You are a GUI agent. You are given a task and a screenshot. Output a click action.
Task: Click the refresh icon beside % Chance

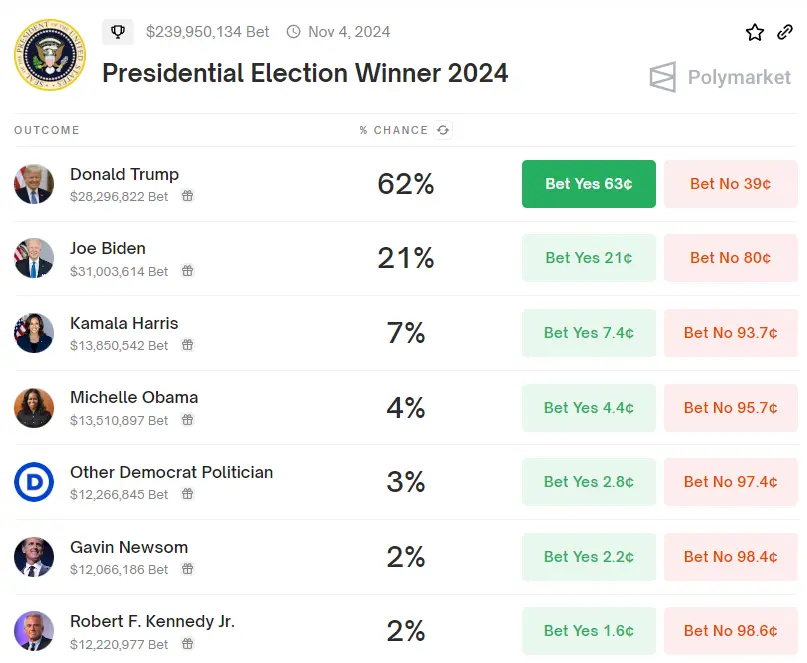click(x=443, y=130)
